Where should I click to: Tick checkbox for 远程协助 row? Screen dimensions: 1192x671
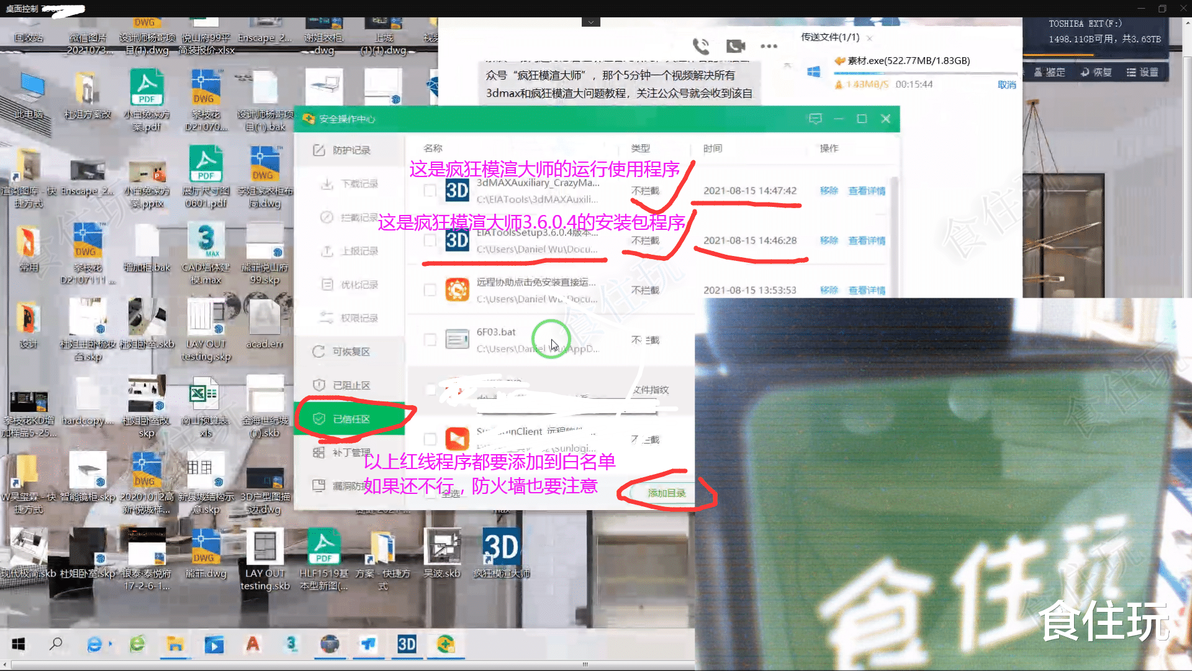tap(430, 290)
